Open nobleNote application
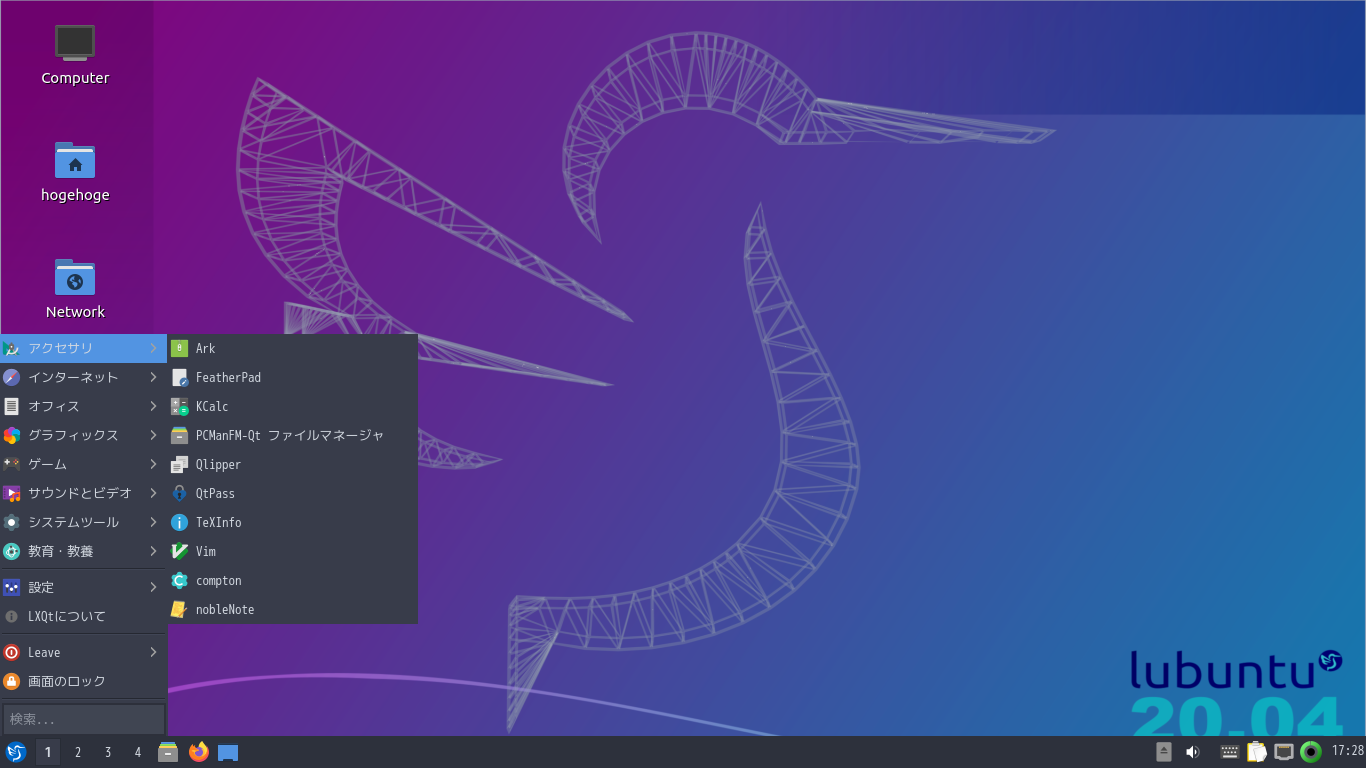Viewport: 1366px width, 768px height. pyautogui.click(x=292, y=609)
